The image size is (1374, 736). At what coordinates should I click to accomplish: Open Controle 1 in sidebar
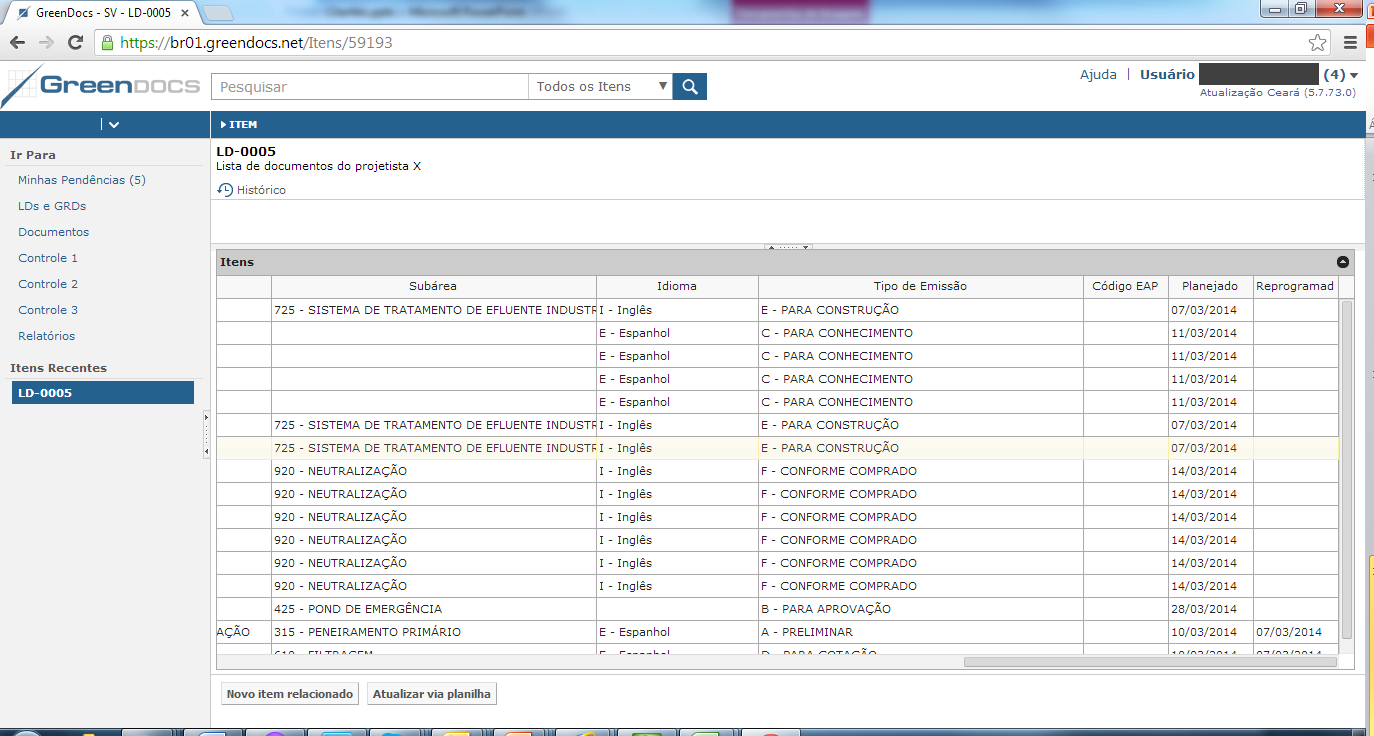pyautogui.click(x=48, y=258)
